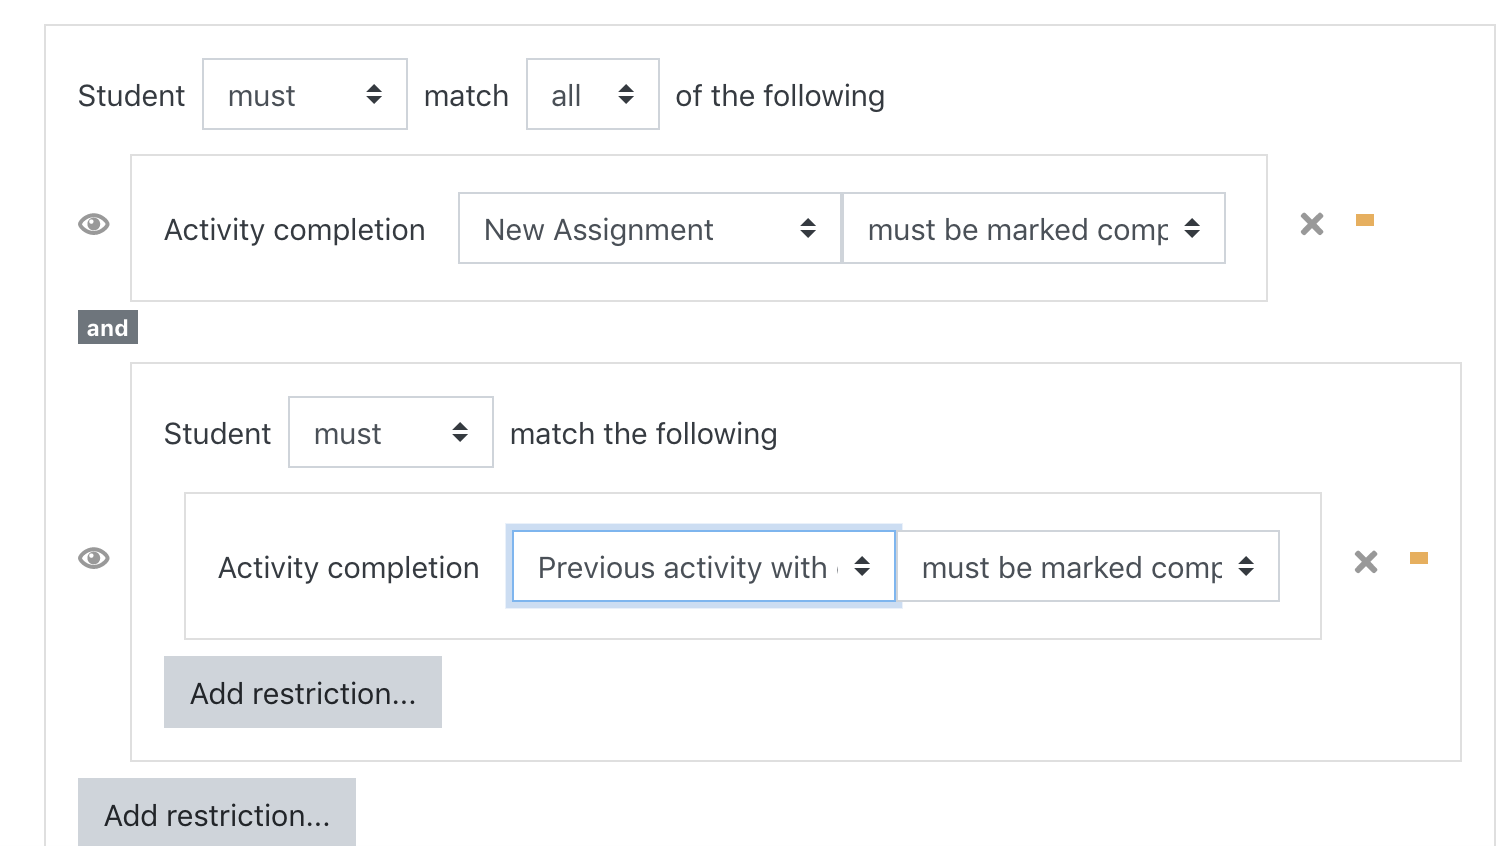
Task: Click orange marker beside New Assignment restriction
Action: tap(1365, 220)
